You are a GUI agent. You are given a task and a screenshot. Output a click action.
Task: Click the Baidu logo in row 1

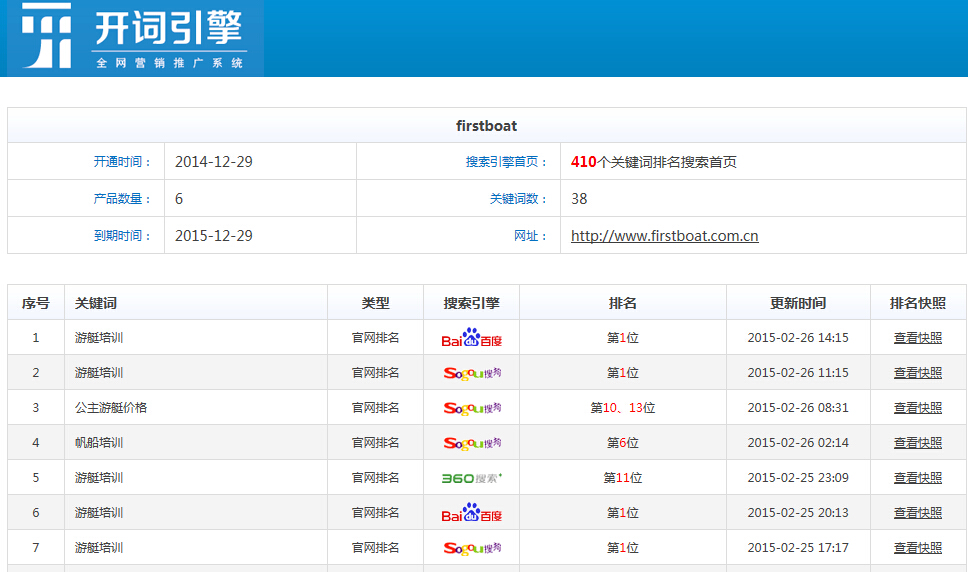coord(472,338)
